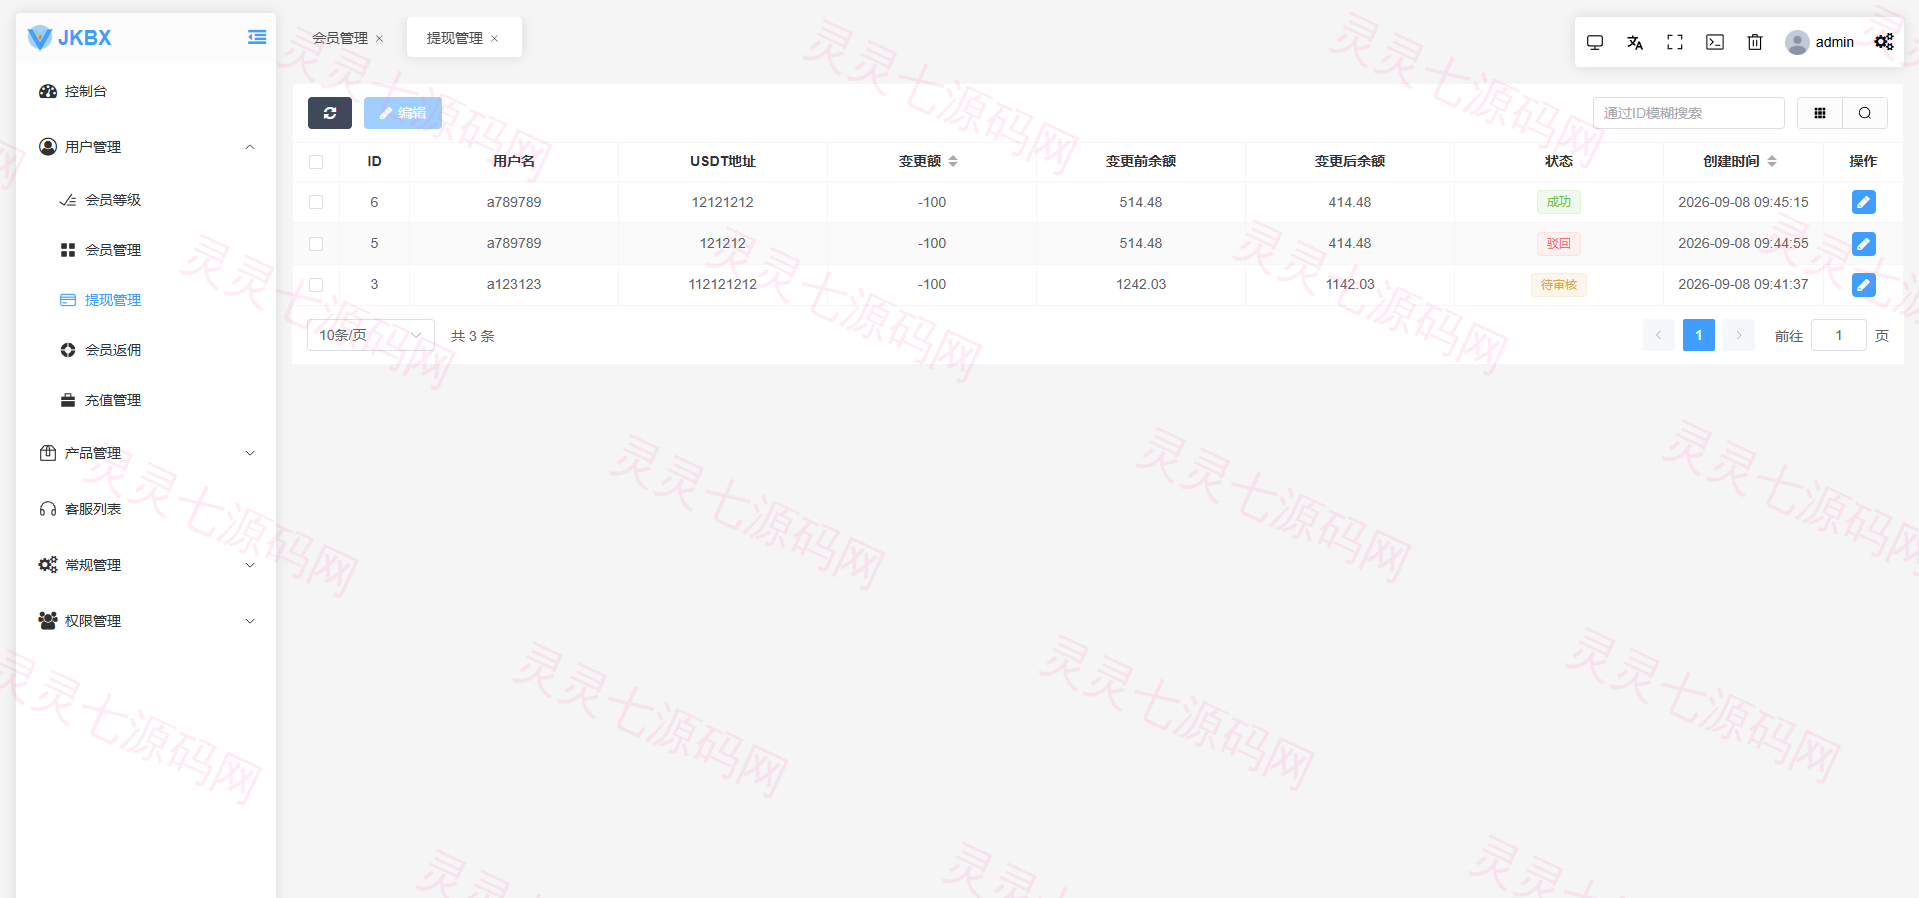Open the layout settings gears icon
Image resolution: width=1919 pixels, height=898 pixels.
tap(1884, 42)
